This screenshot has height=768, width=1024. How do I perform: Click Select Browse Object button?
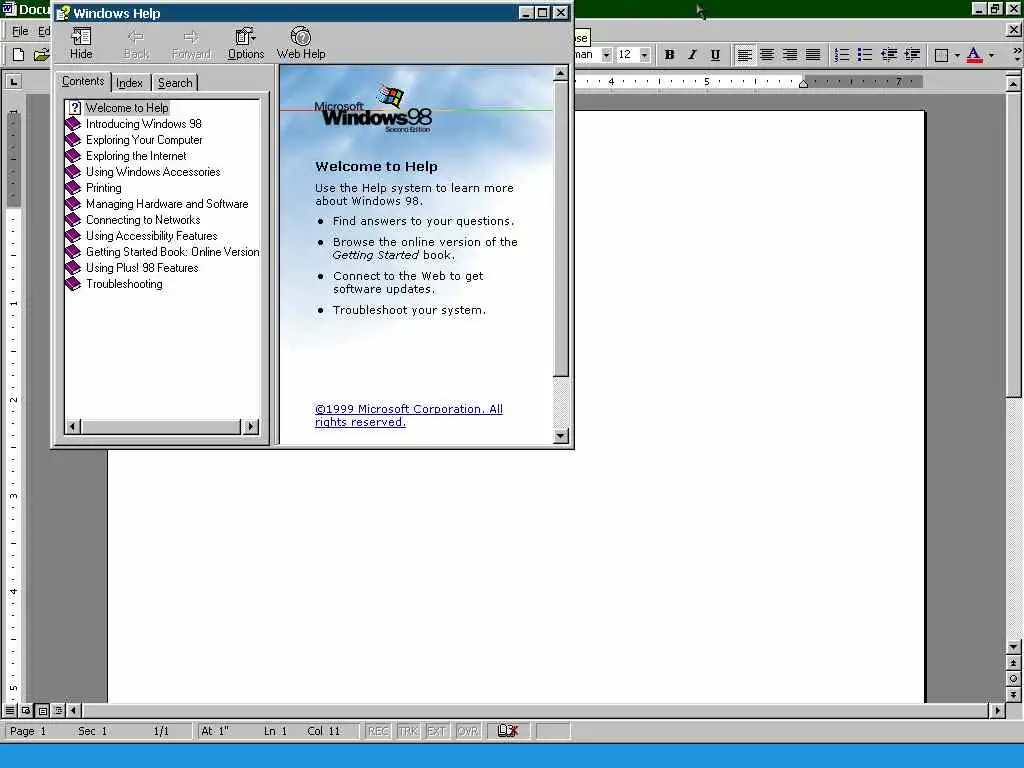coord(1014,679)
